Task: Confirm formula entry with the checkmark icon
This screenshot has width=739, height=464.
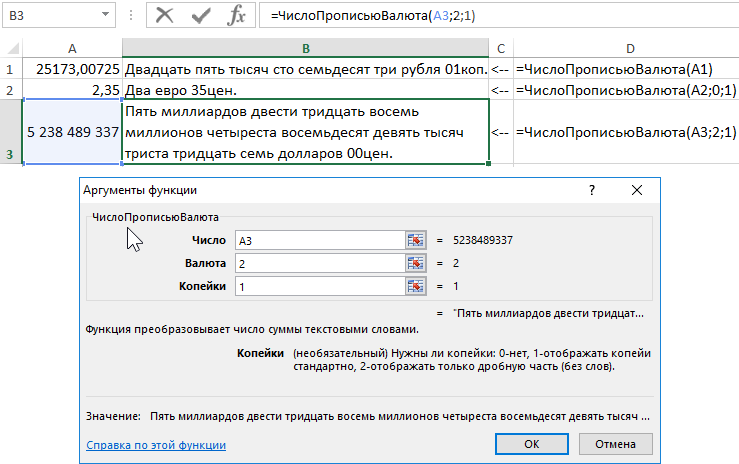Action: point(201,16)
